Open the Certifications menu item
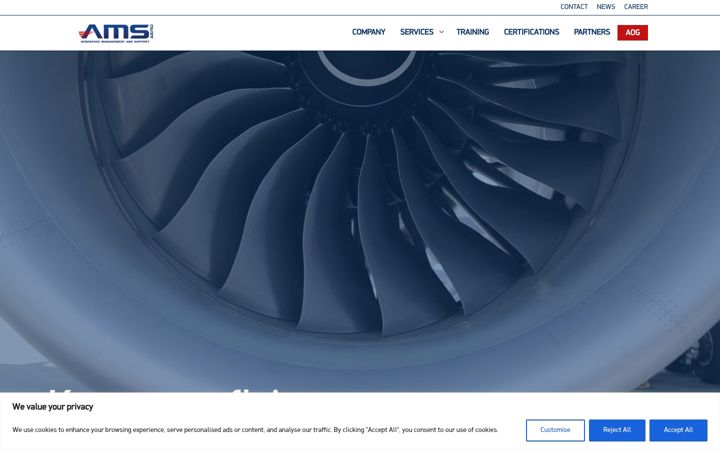 click(531, 32)
